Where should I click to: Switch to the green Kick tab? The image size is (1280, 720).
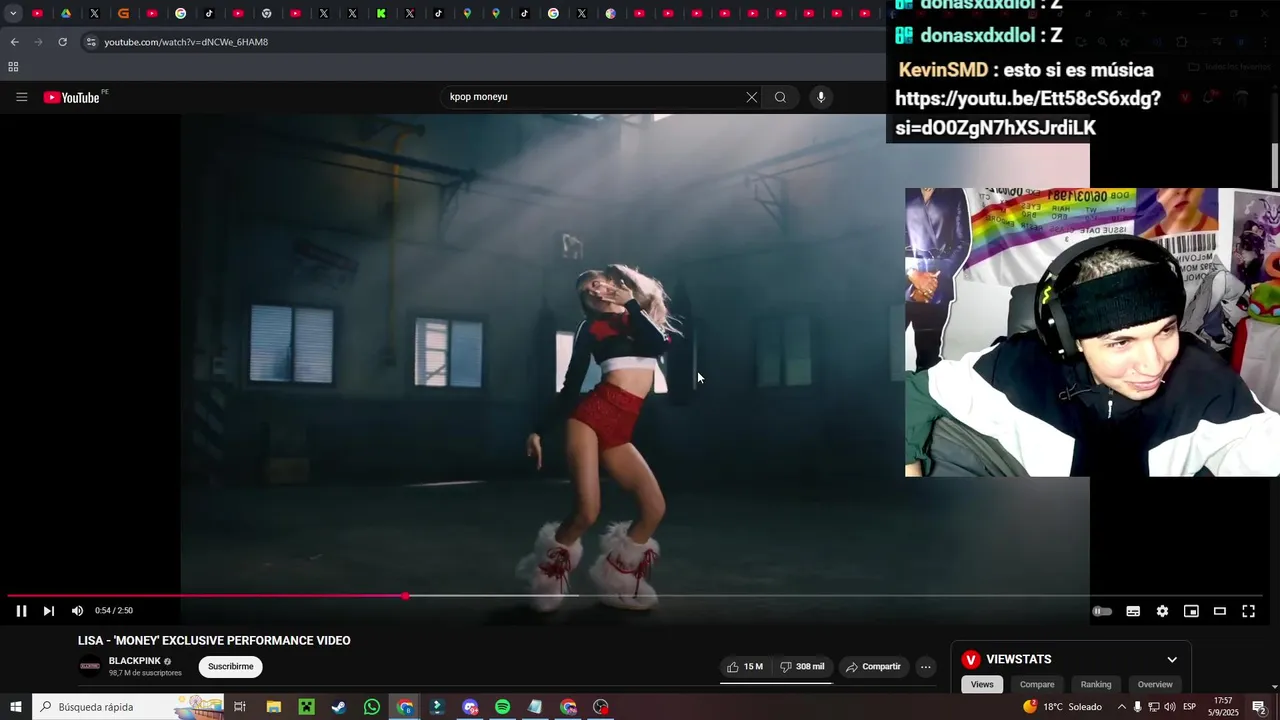click(x=381, y=14)
